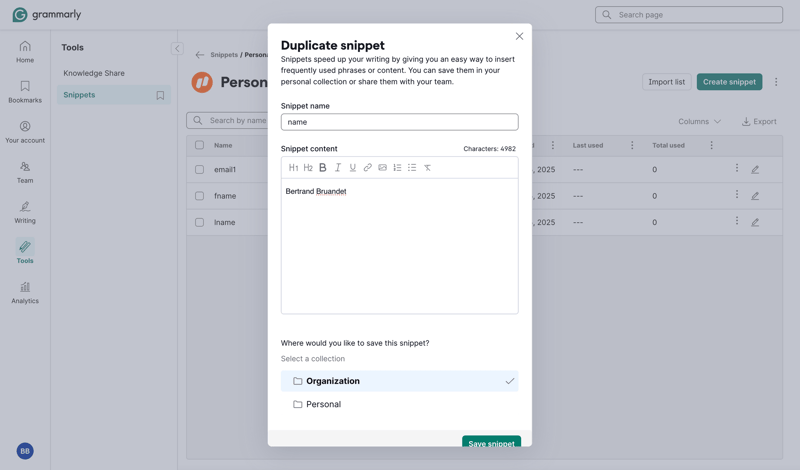
Task: Focus the Search page box
Action: click(x=689, y=15)
